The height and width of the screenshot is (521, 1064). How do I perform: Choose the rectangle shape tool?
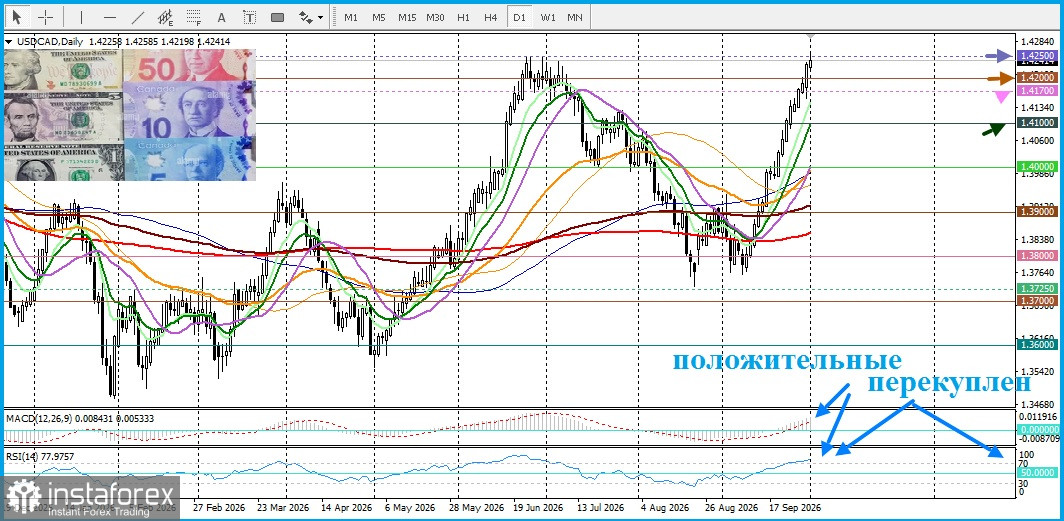278,17
